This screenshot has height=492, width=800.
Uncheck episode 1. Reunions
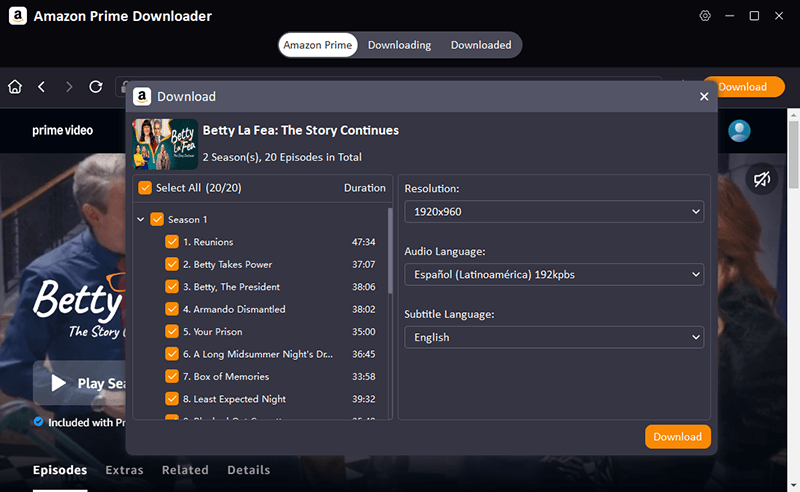point(172,242)
